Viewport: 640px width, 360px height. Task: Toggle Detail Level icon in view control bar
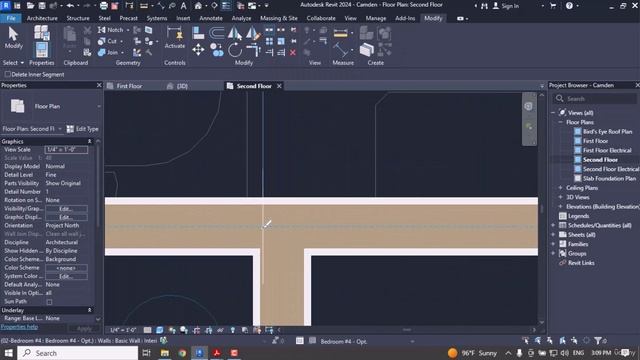point(147,330)
